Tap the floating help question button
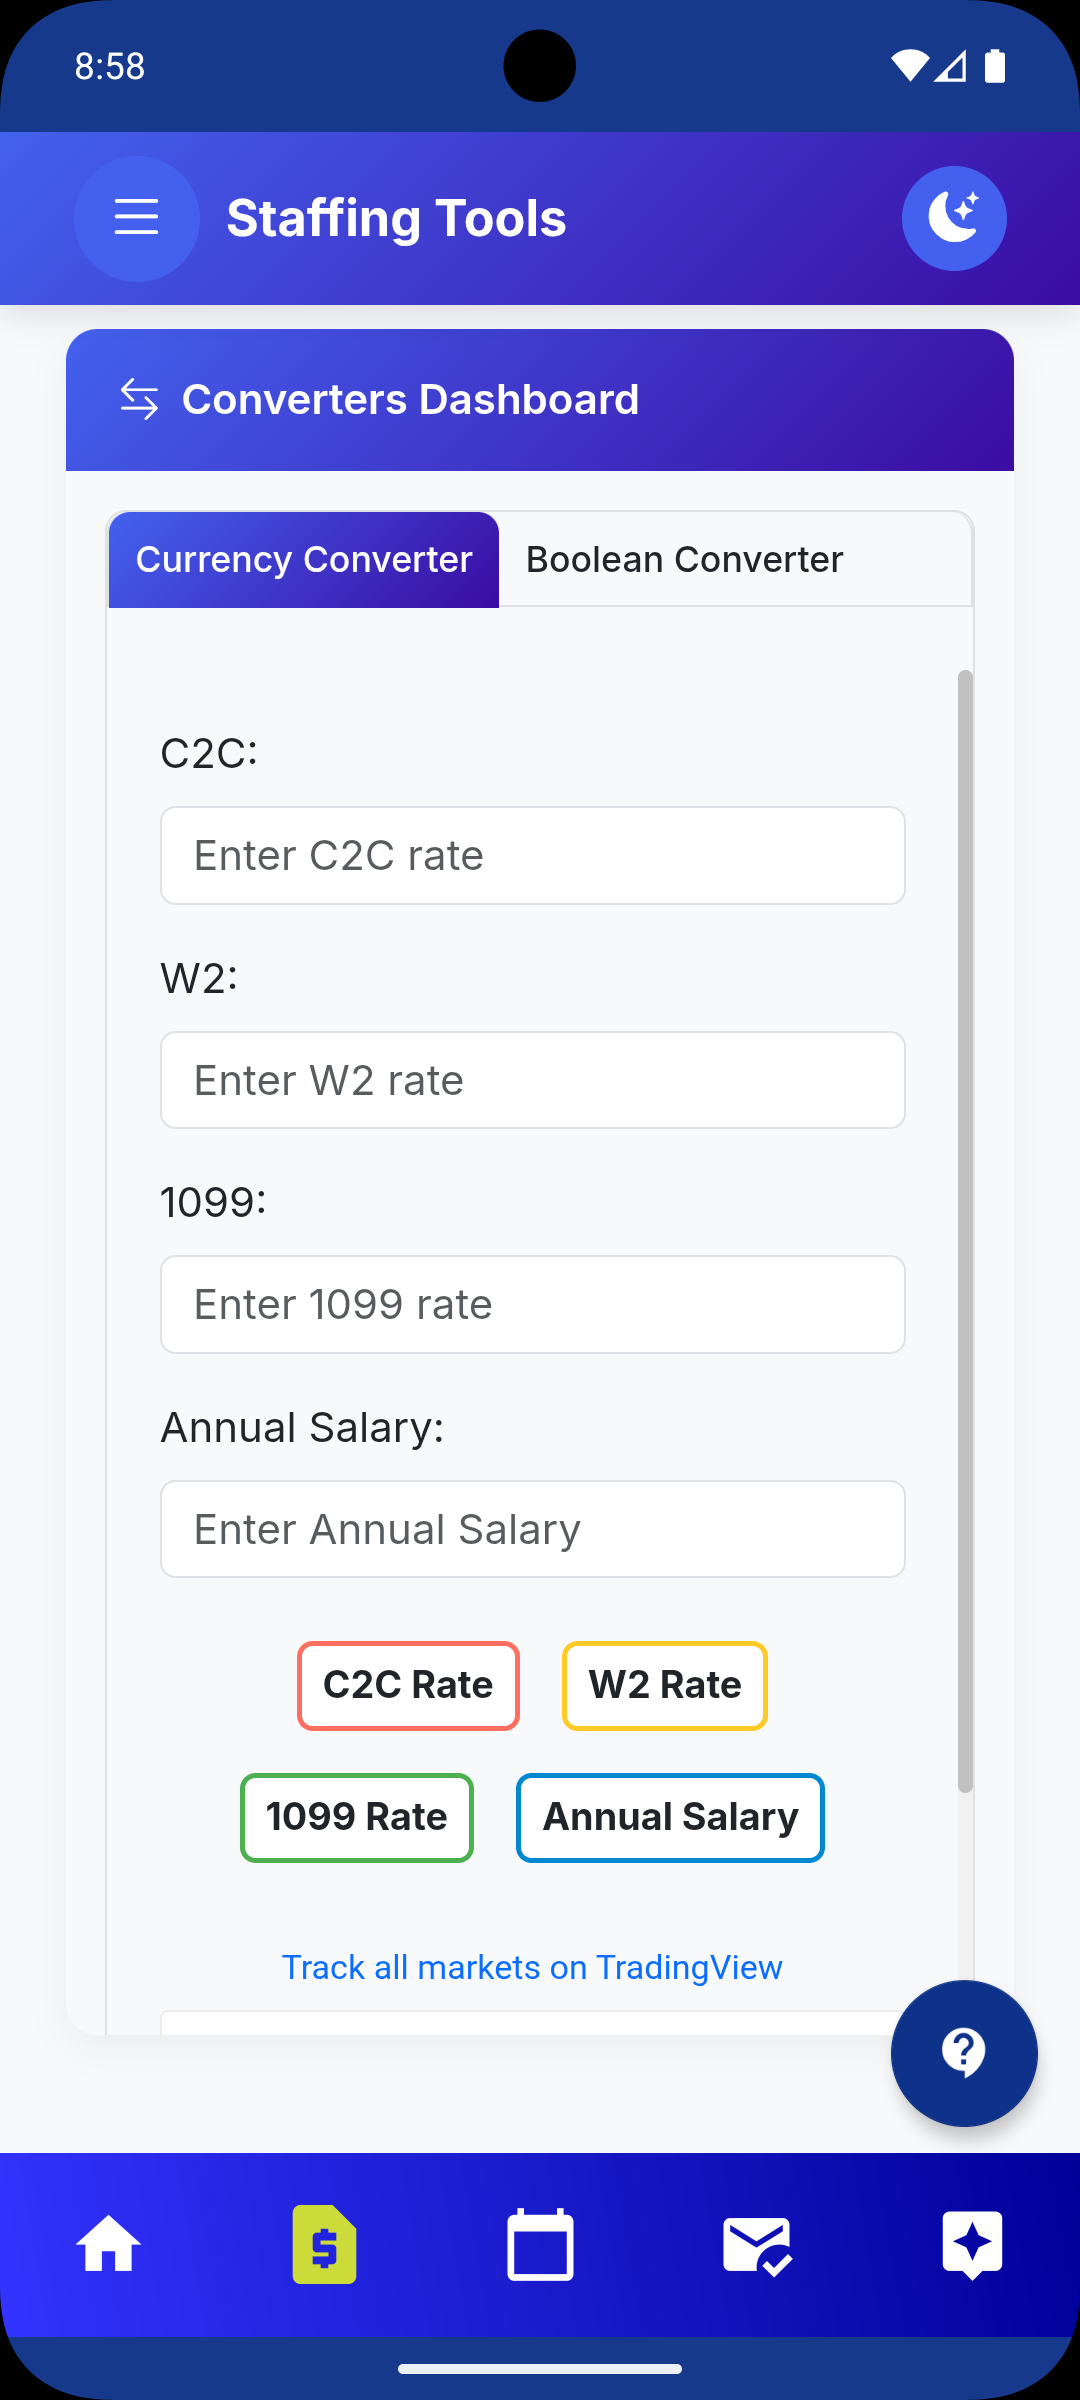1080x2400 pixels. pyautogui.click(x=964, y=2053)
